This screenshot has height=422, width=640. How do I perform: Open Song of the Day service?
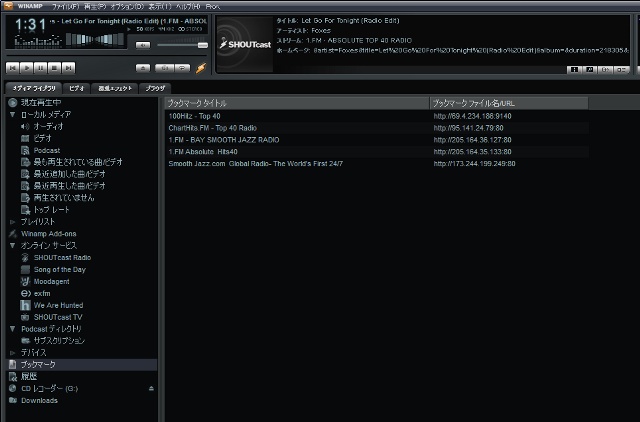[x=60, y=269]
